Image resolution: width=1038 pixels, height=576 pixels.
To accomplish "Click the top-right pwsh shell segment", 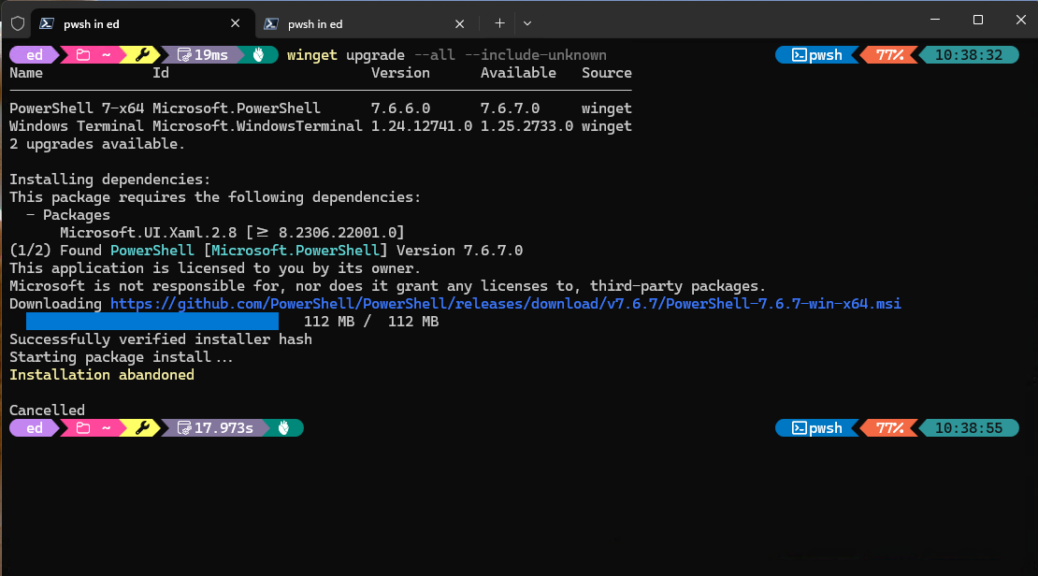I will [x=817, y=55].
